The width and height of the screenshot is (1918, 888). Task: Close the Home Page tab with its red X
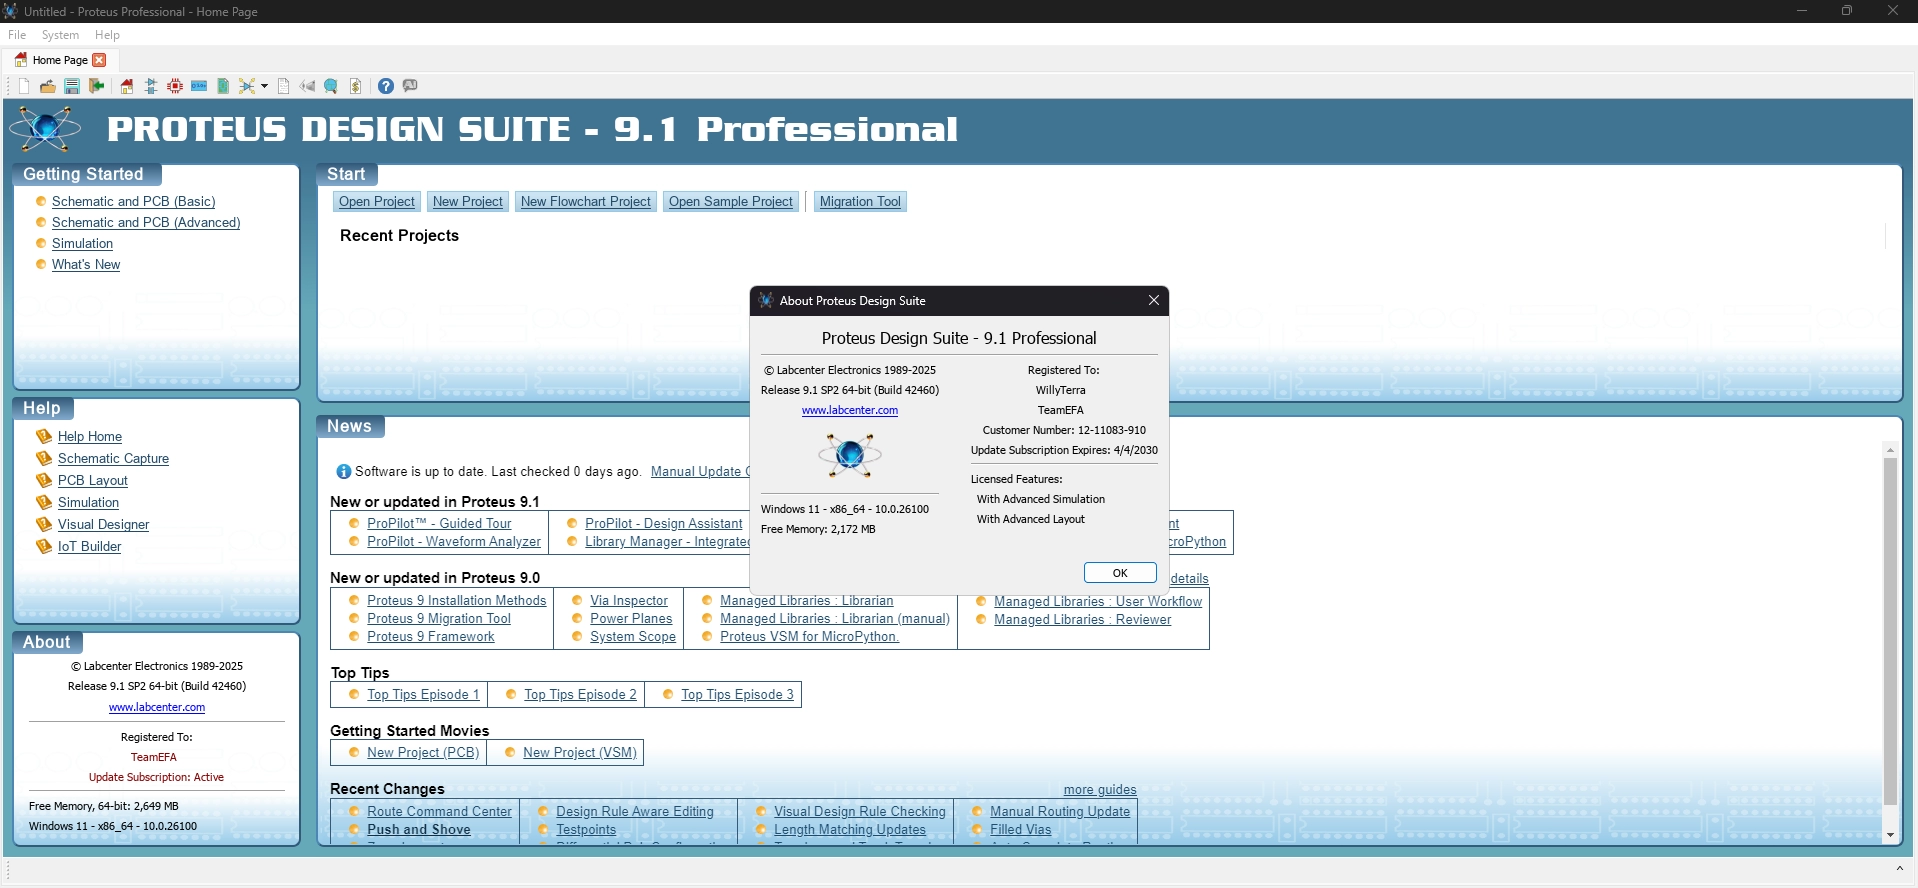pyautogui.click(x=99, y=60)
